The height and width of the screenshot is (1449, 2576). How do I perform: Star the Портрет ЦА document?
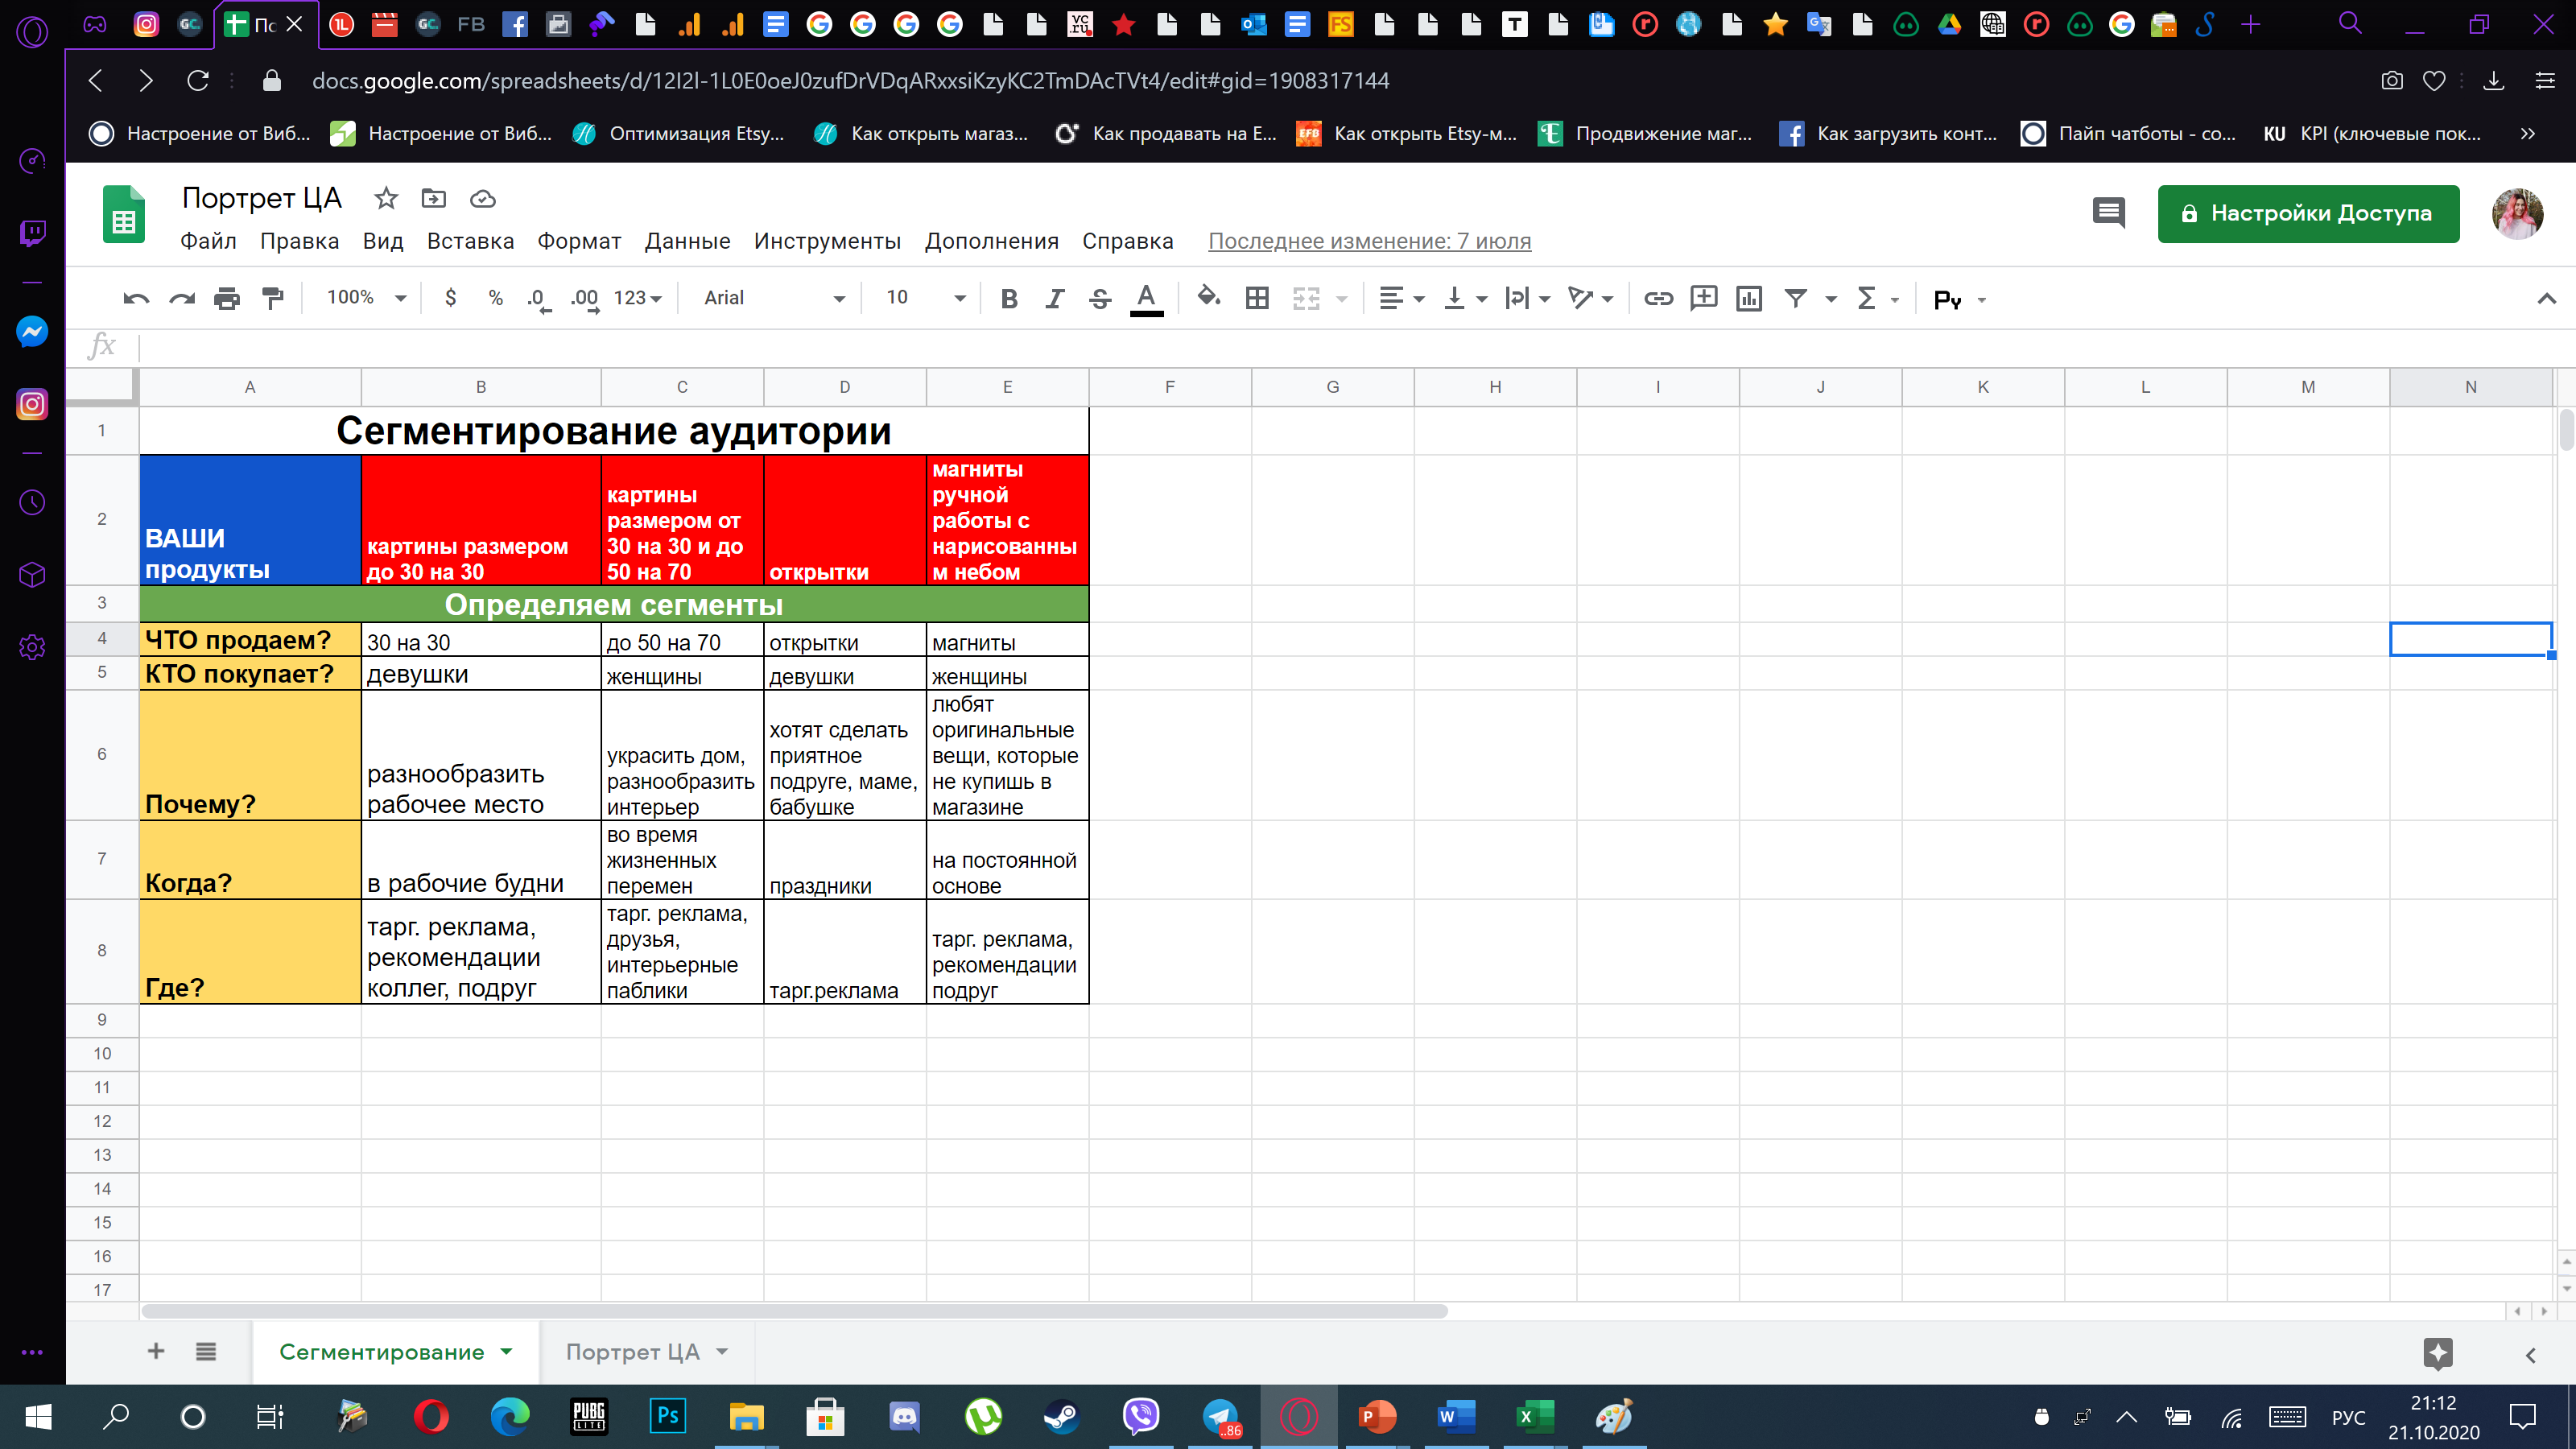coord(385,199)
